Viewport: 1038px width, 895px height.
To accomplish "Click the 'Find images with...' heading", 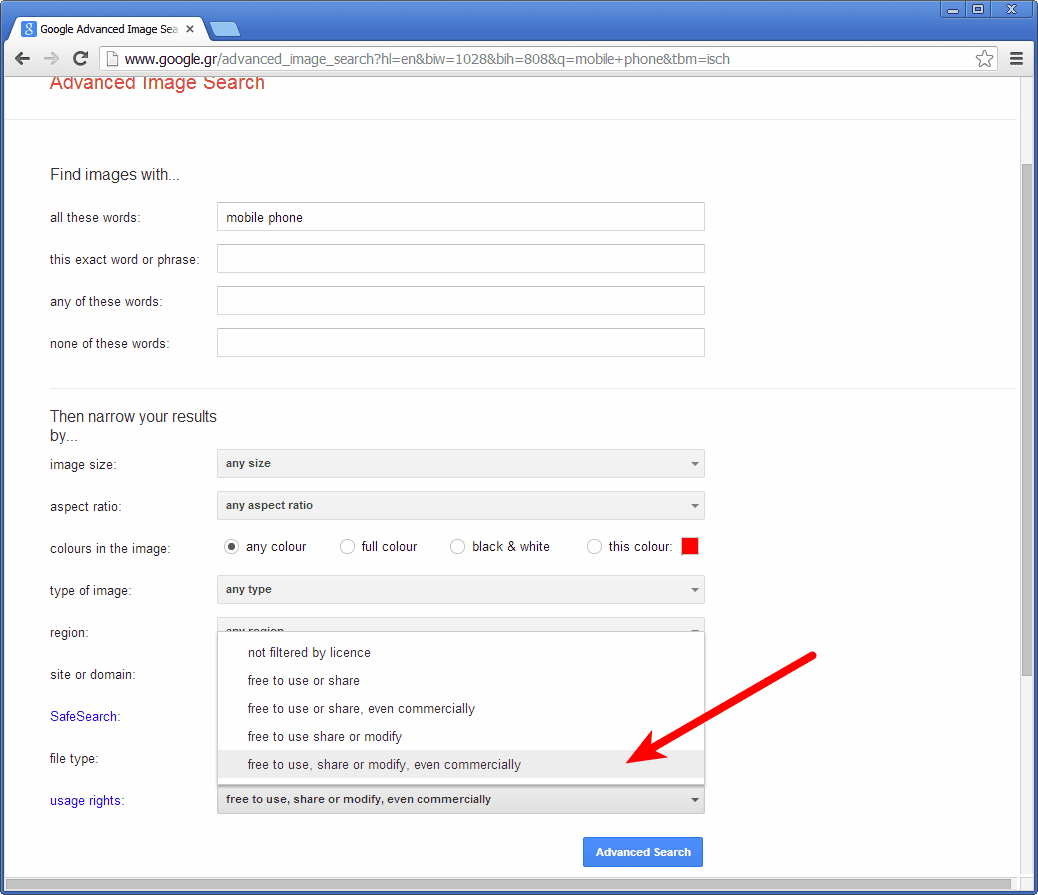I will click(x=115, y=174).
